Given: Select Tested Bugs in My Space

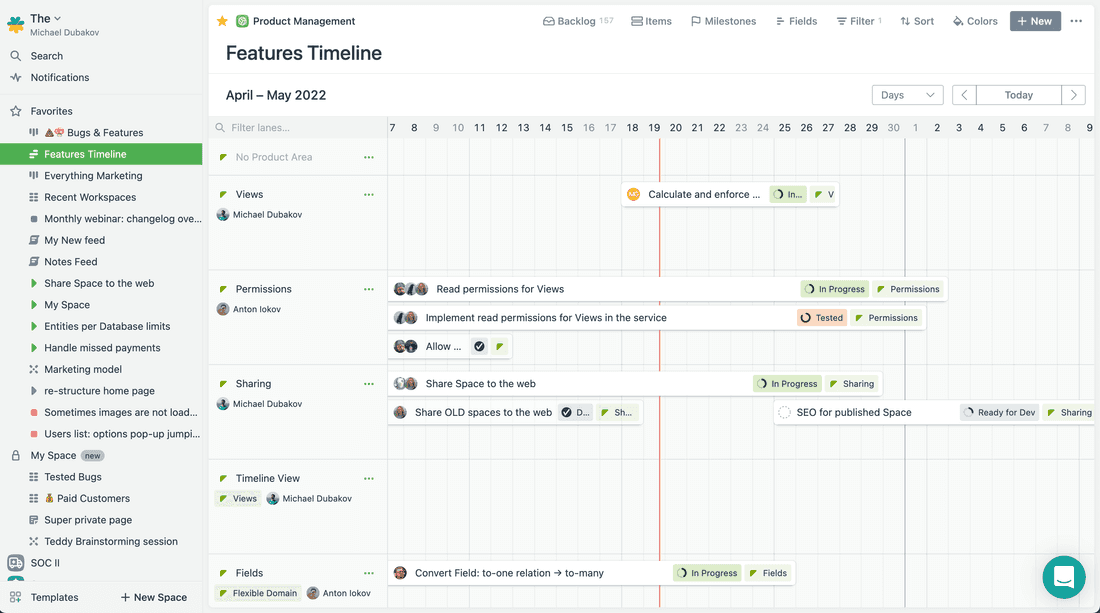Looking at the screenshot, I should [x=73, y=477].
